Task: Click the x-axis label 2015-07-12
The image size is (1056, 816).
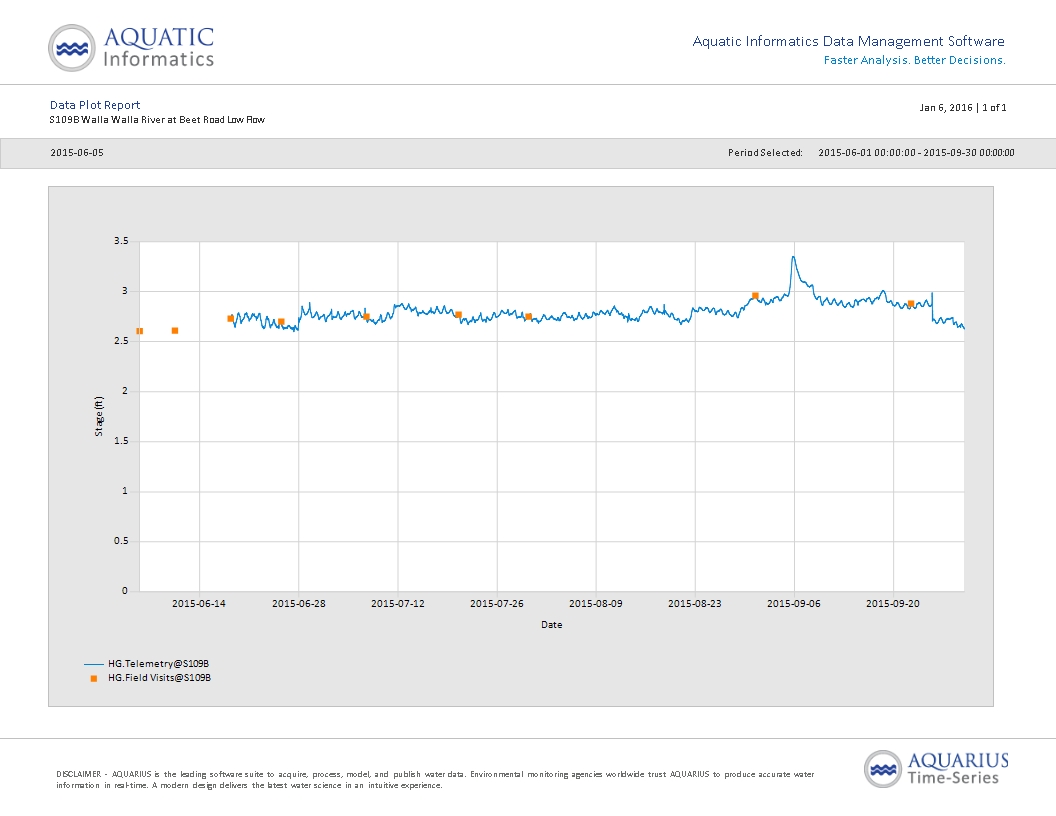Action: (x=397, y=604)
